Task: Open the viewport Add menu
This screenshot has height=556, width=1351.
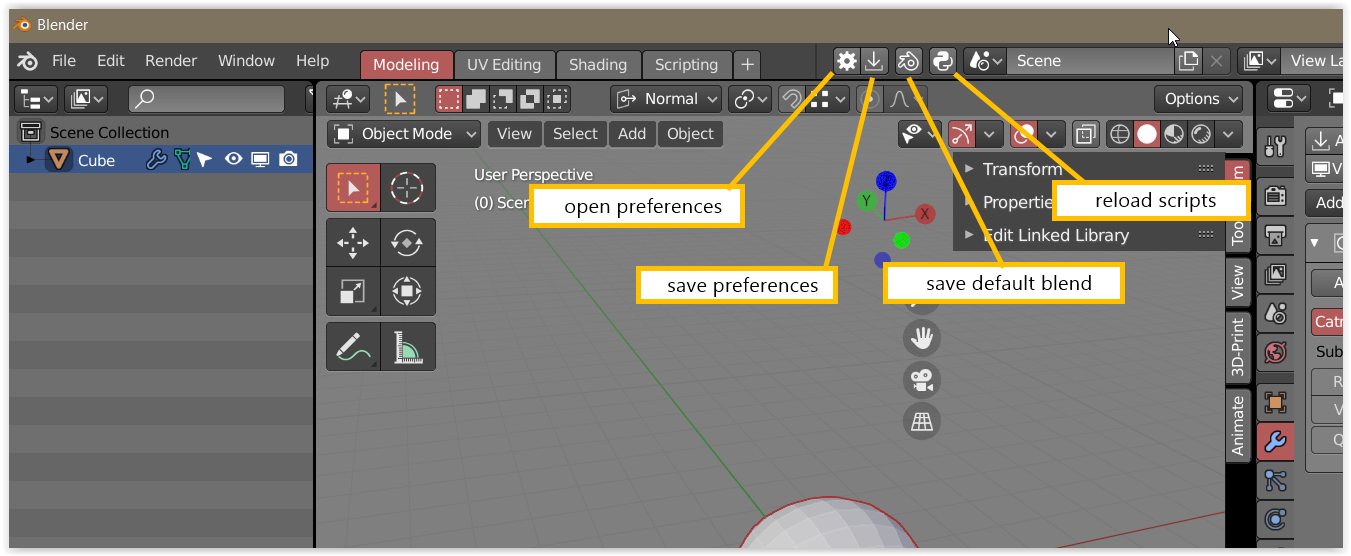Action: coord(632,133)
